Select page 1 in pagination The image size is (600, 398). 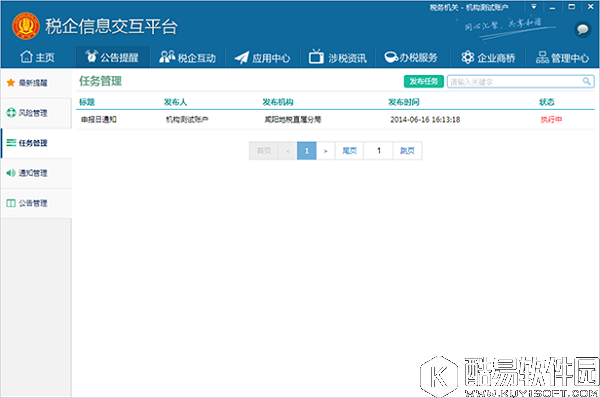pos(307,151)
